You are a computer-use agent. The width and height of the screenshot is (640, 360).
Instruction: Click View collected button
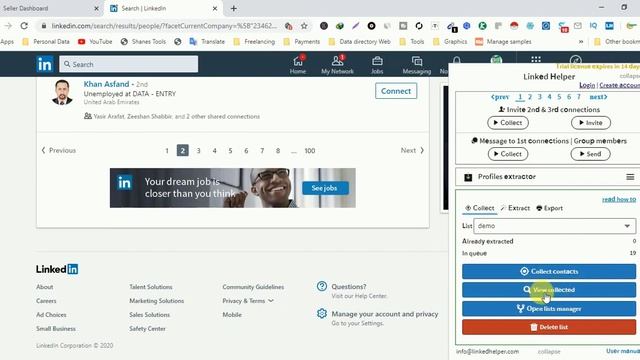549,290
